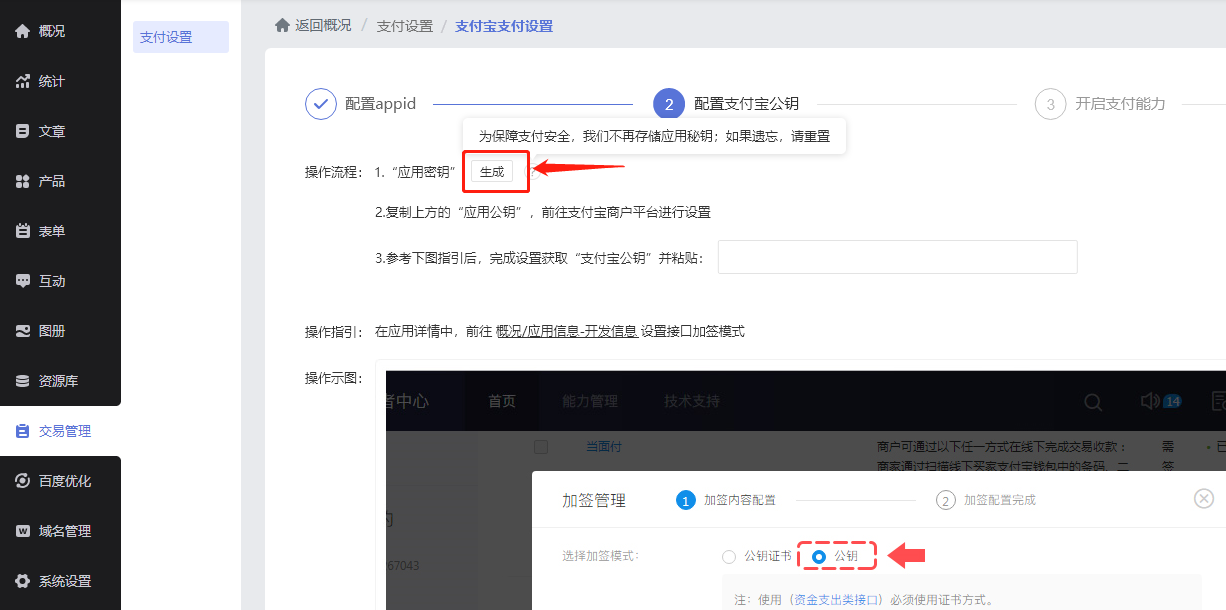This screenshot has height=610, width=1226.
Task: Click the 操作示图 example image thumbnail
Action: pyautogui.click(x=806, y=490)
